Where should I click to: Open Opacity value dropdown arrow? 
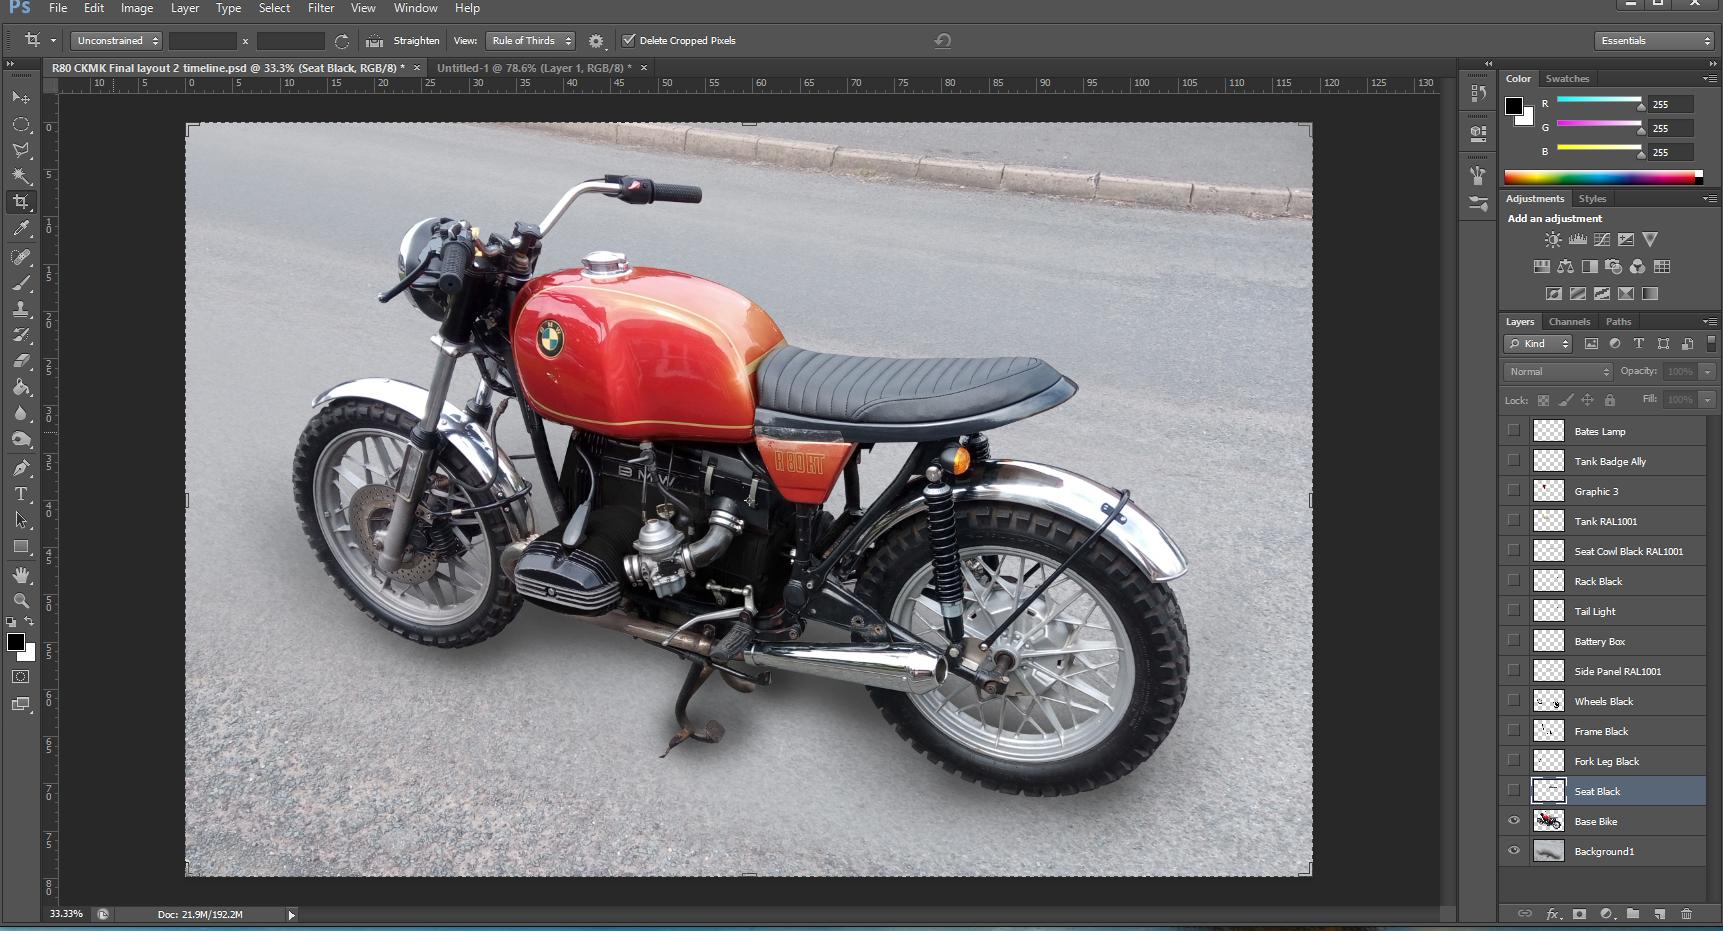coord(1707,372)
